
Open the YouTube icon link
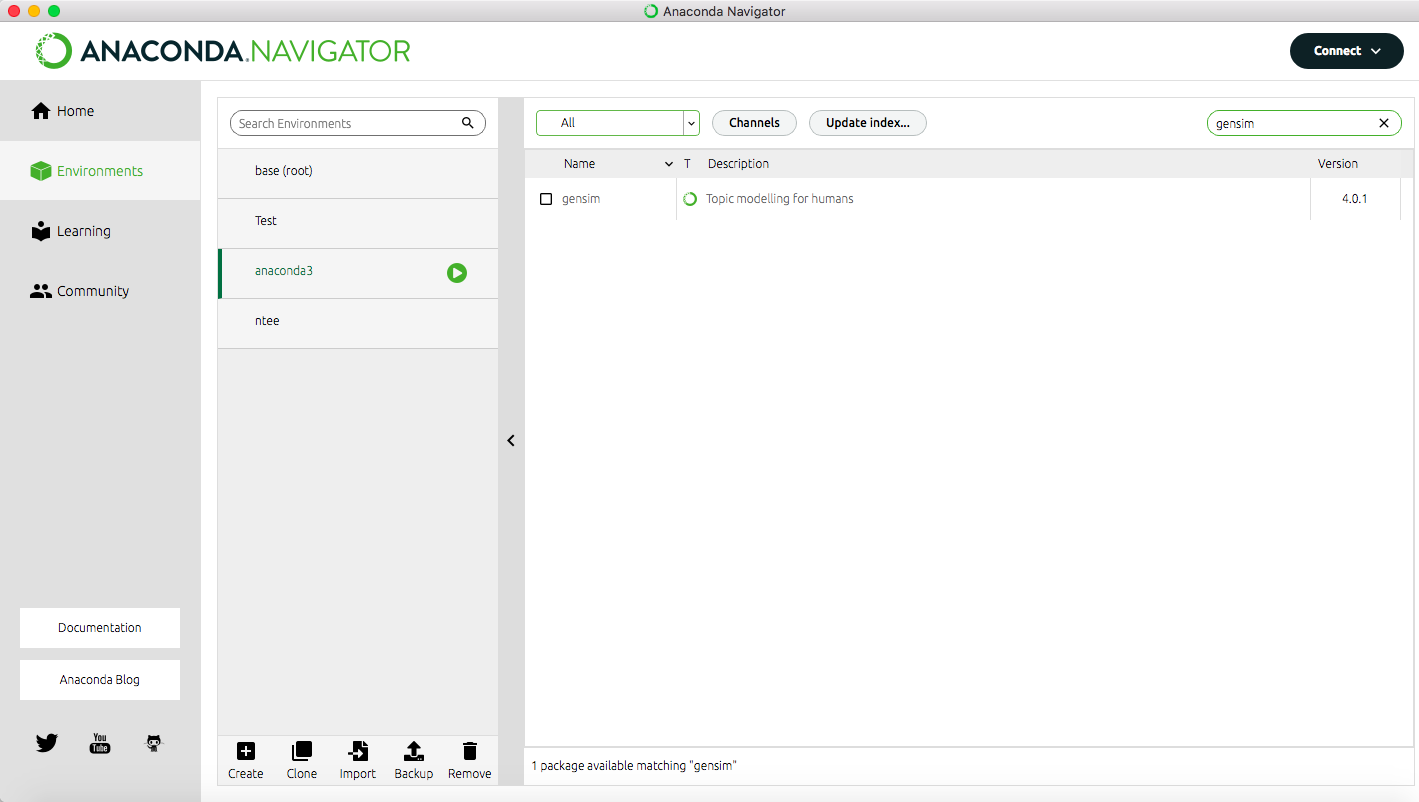pyautogui.click(x=100, y=743)
